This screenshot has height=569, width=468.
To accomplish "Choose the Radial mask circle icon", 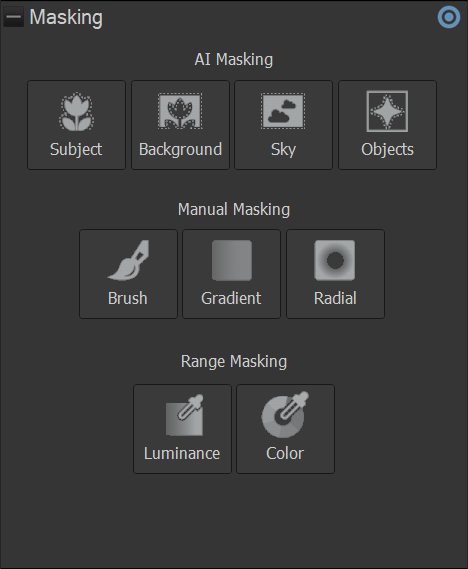I will 334,260.
